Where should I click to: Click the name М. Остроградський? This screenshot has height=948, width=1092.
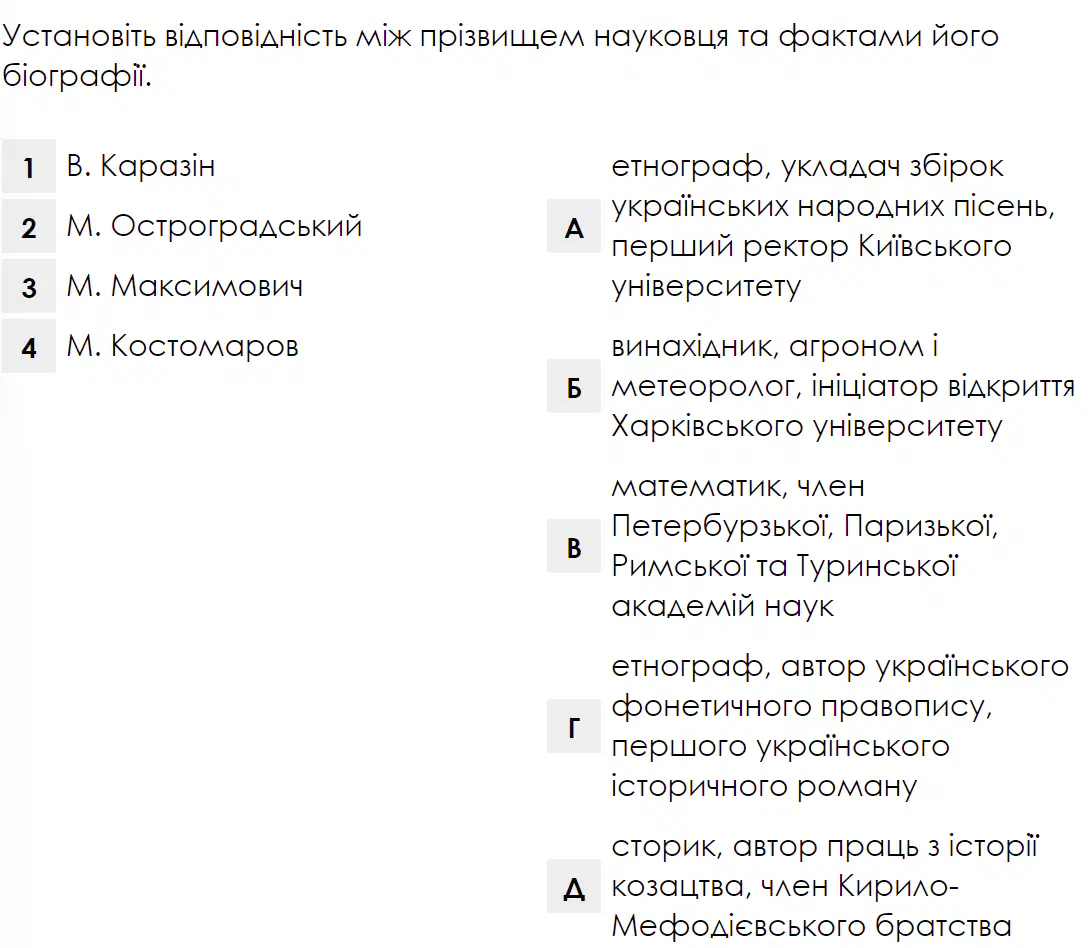point(214,226)
